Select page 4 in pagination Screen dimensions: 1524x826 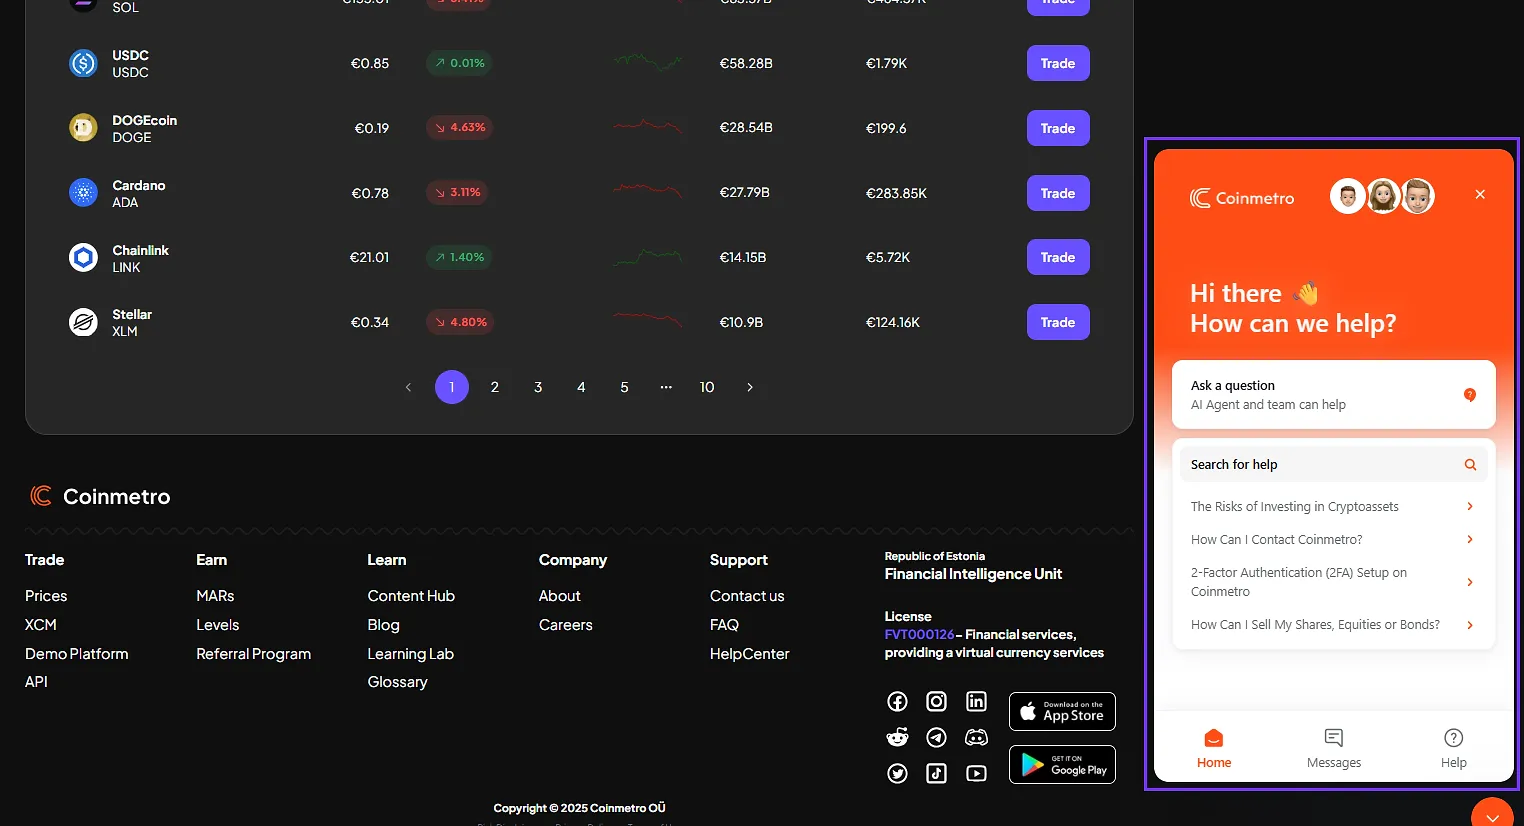pyautogui.click(x=581, y=387)
